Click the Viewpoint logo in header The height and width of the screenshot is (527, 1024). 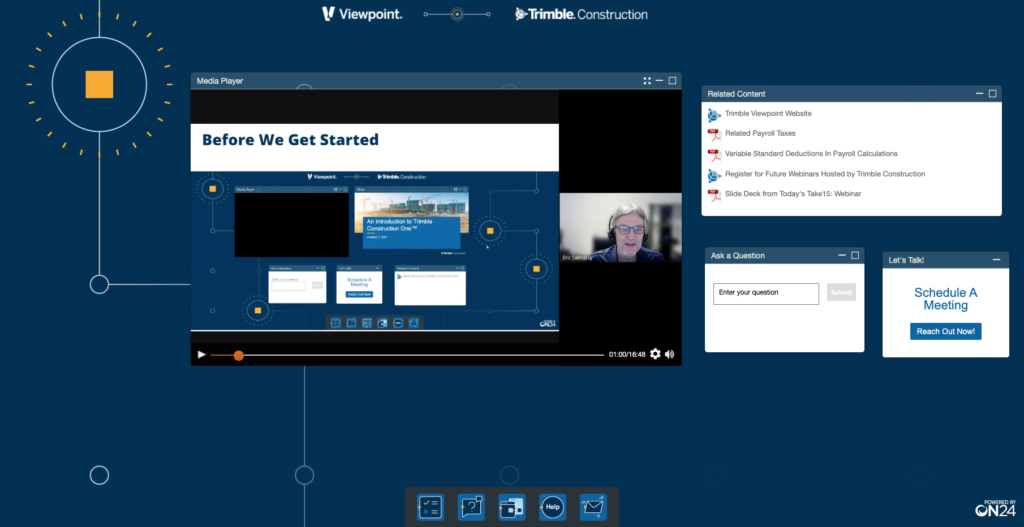click(362, 14)
